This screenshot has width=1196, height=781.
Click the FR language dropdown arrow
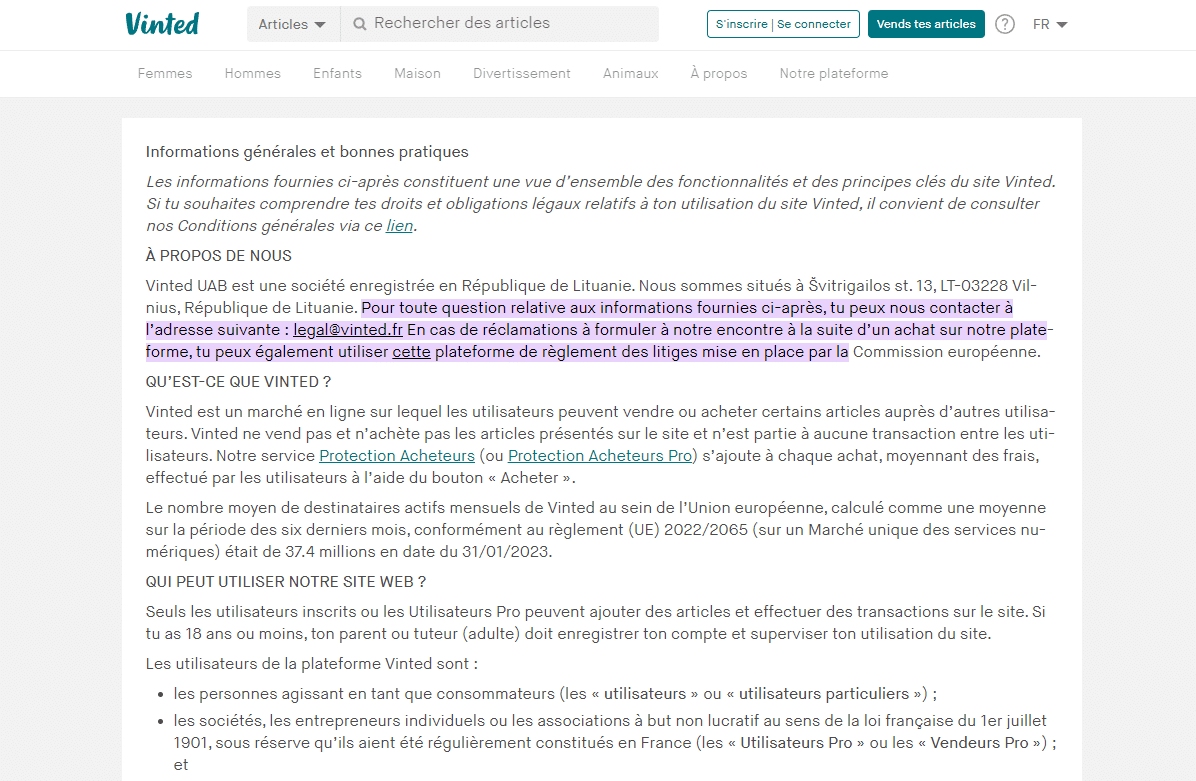click(x=1063, y=24)
